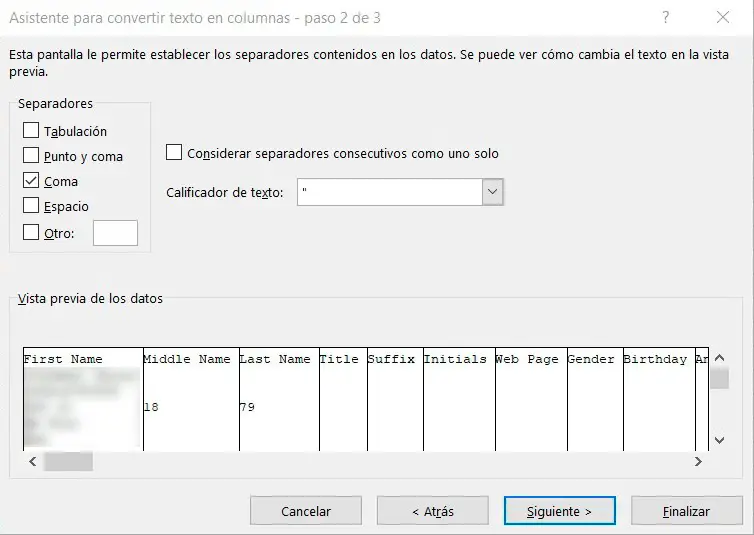Click the Cancelar button
This screenshot has width=754, height=535.
[x=306, y=511]
